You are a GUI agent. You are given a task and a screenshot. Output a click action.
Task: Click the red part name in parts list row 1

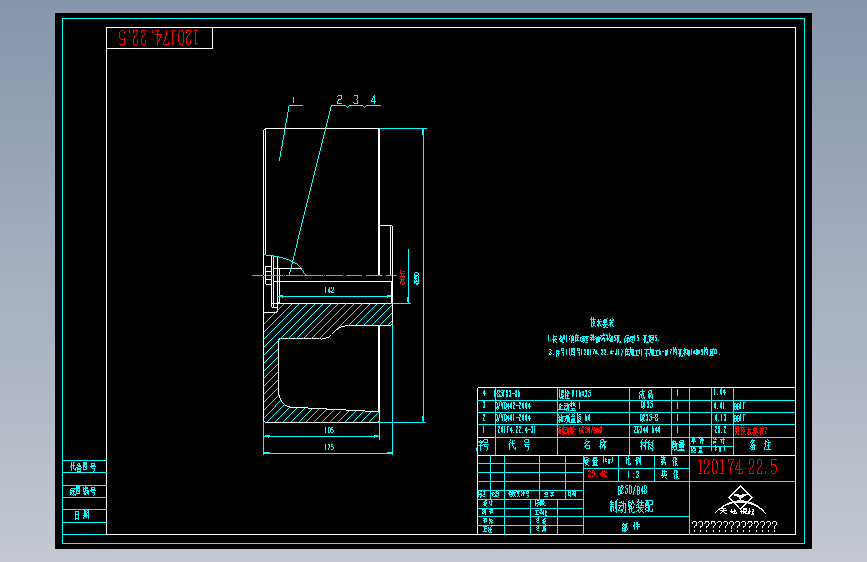click(x=580, y=430)
